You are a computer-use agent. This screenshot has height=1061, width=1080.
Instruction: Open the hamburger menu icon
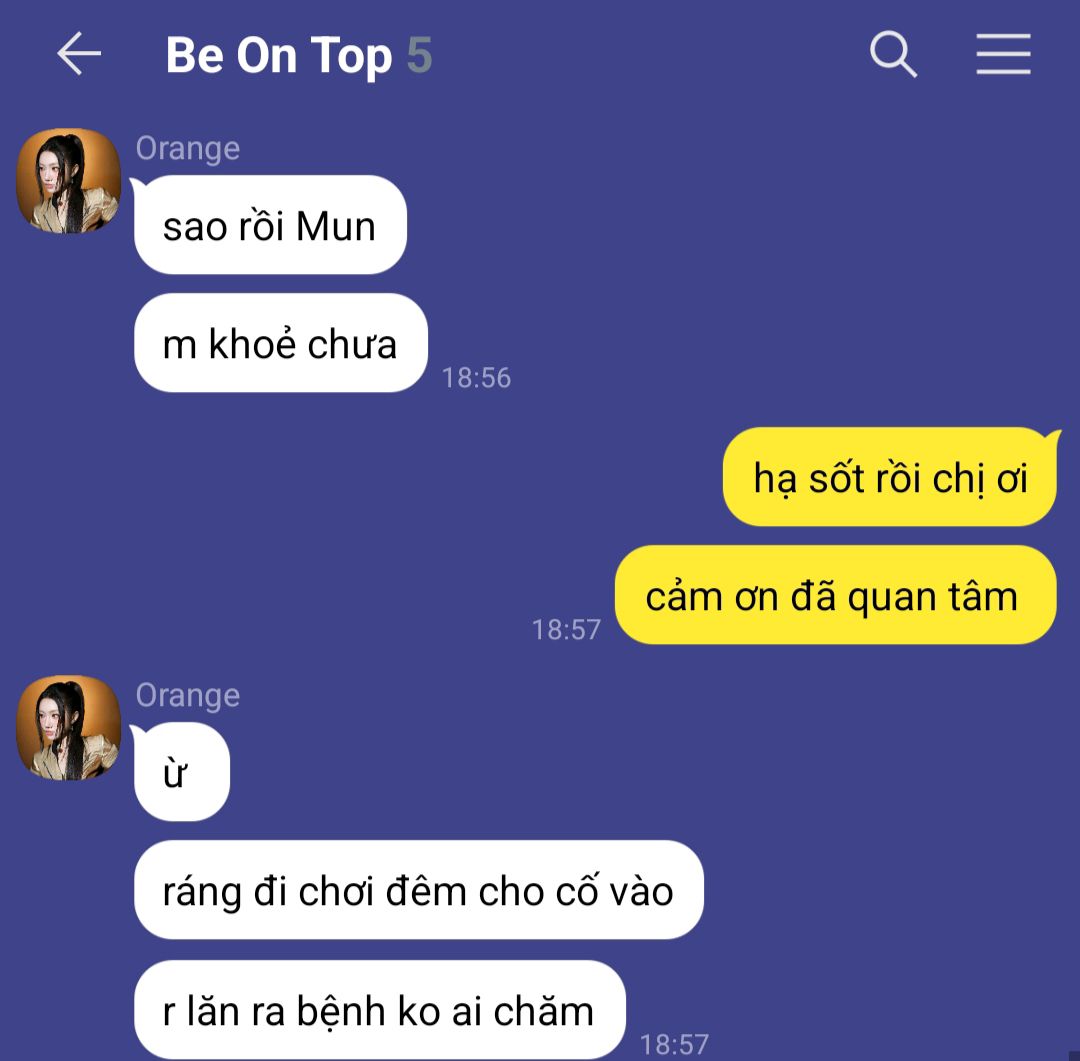[1003, 54]
